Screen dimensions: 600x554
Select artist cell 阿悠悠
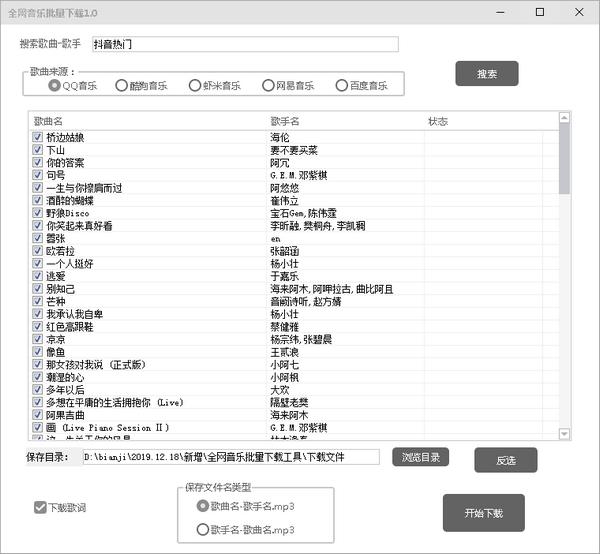pos(284,187)
